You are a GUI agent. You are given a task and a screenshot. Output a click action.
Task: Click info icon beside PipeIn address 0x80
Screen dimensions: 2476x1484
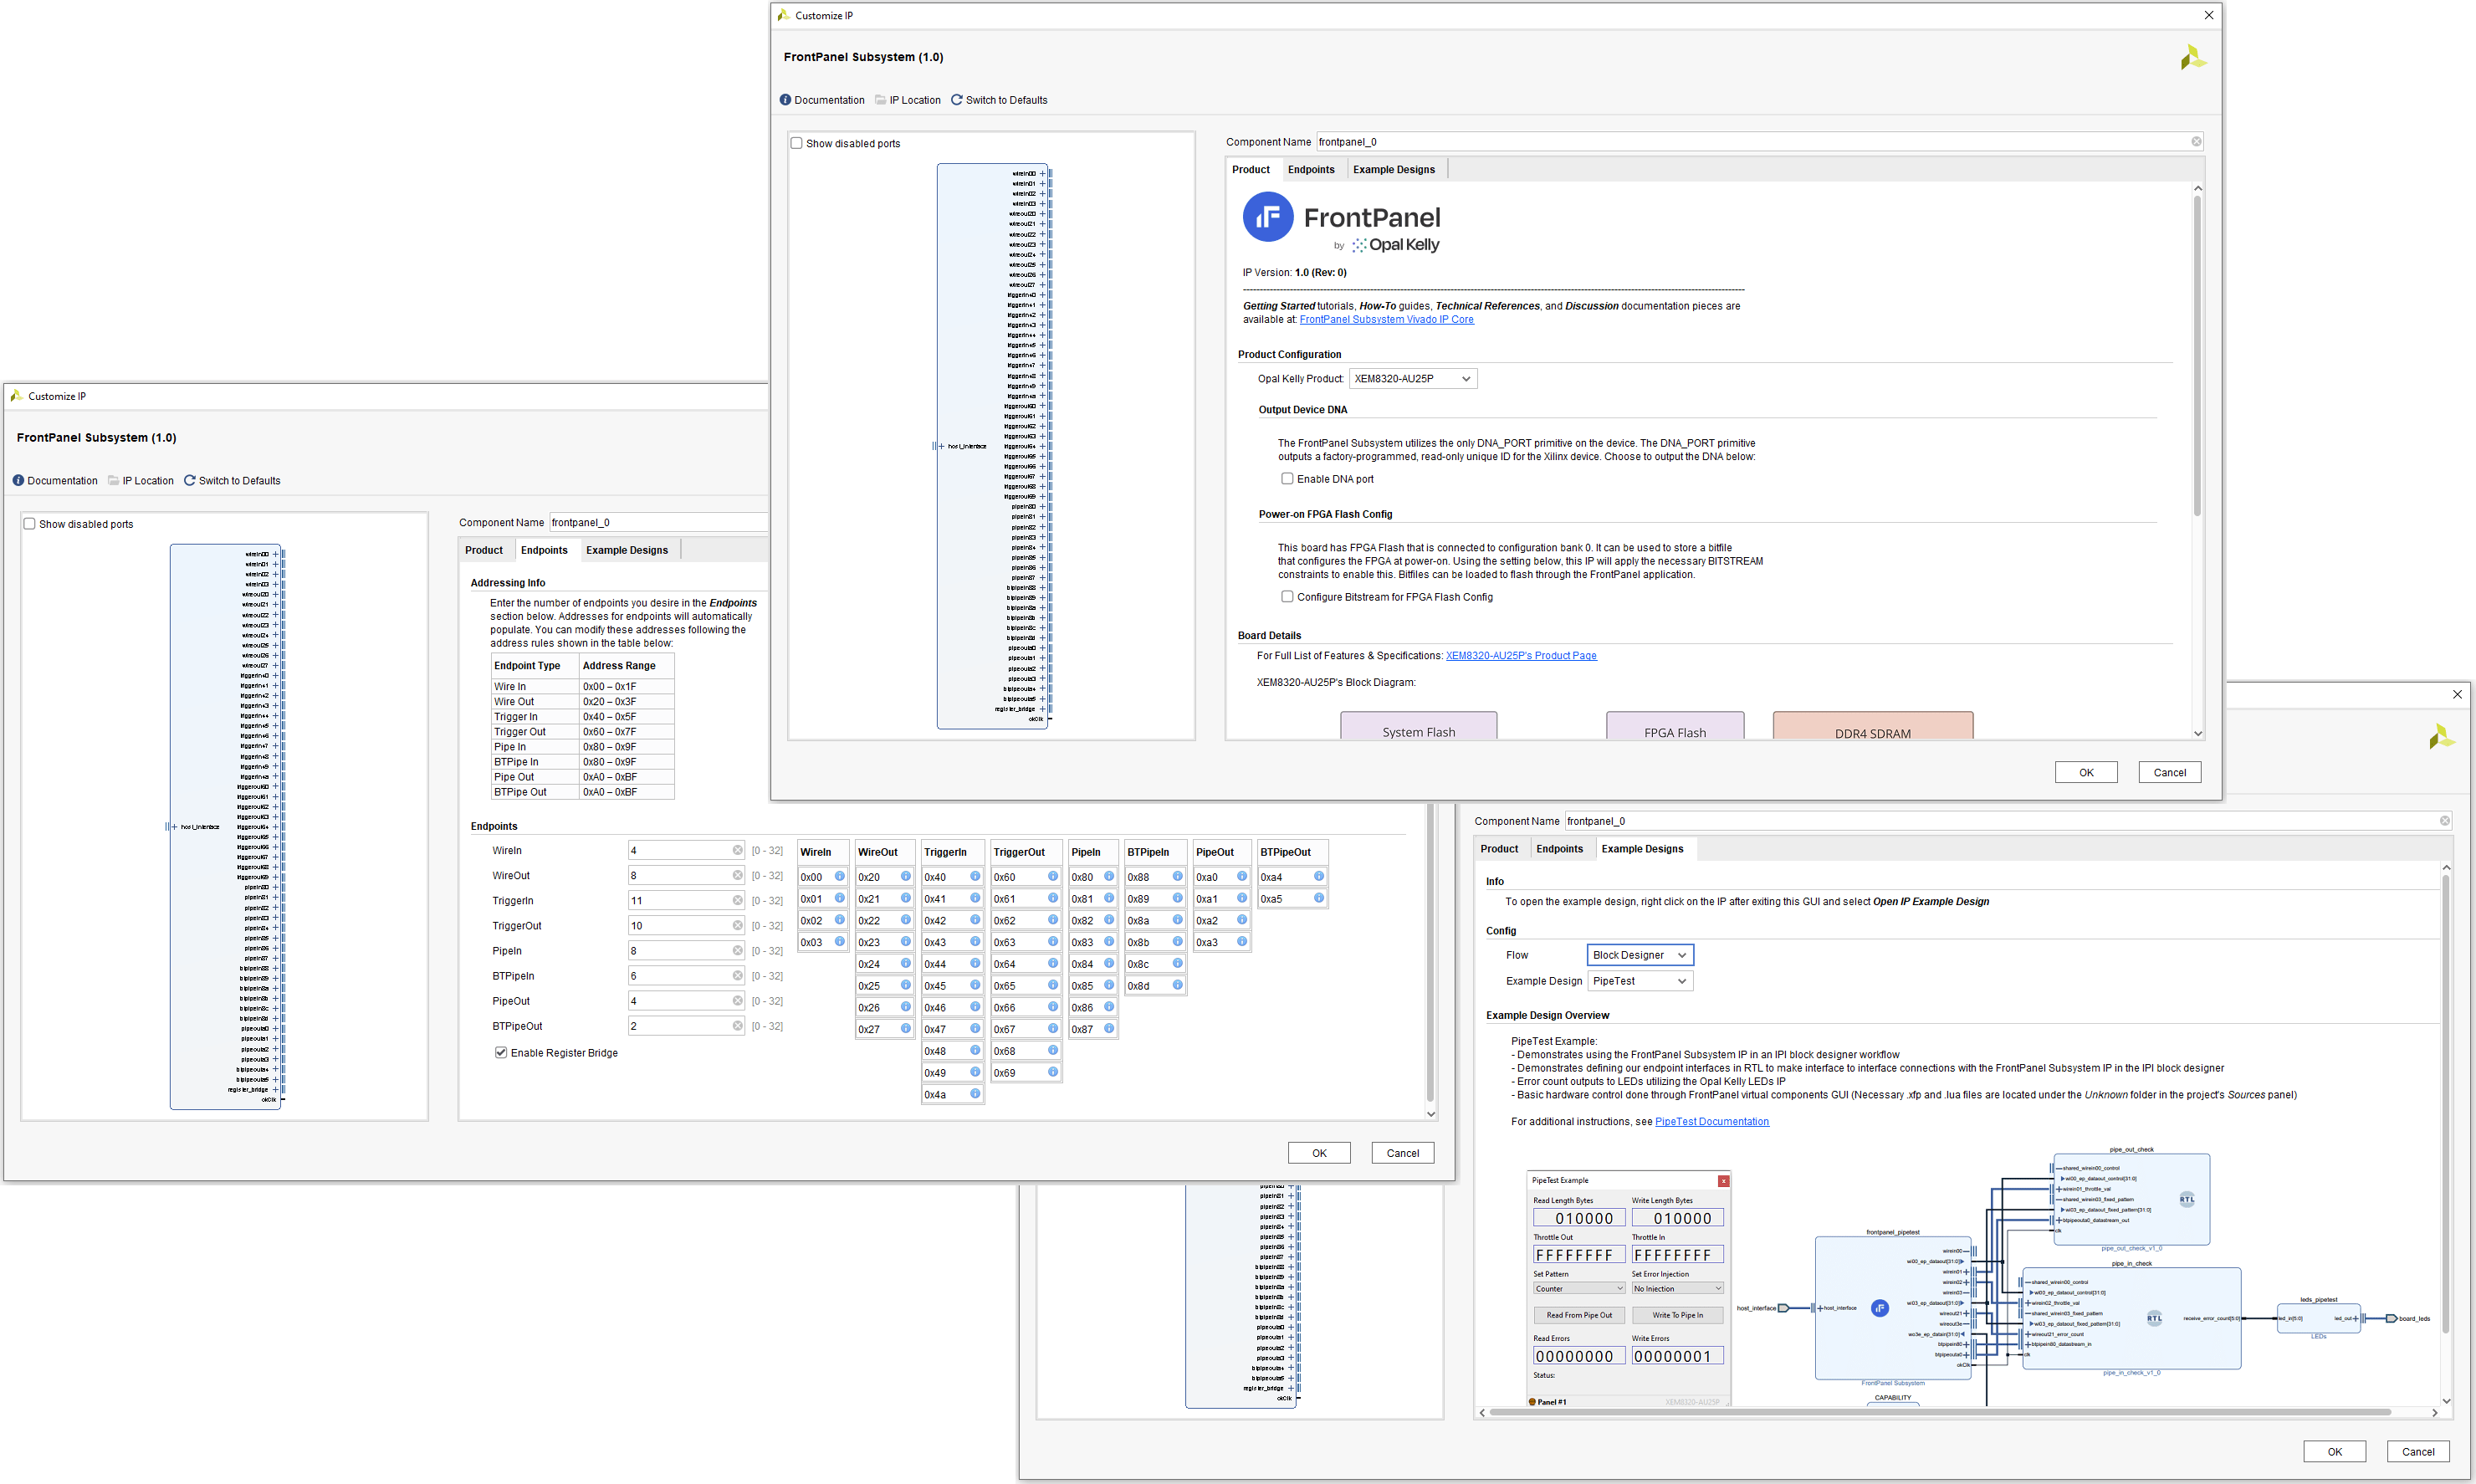pos(1109,876)
